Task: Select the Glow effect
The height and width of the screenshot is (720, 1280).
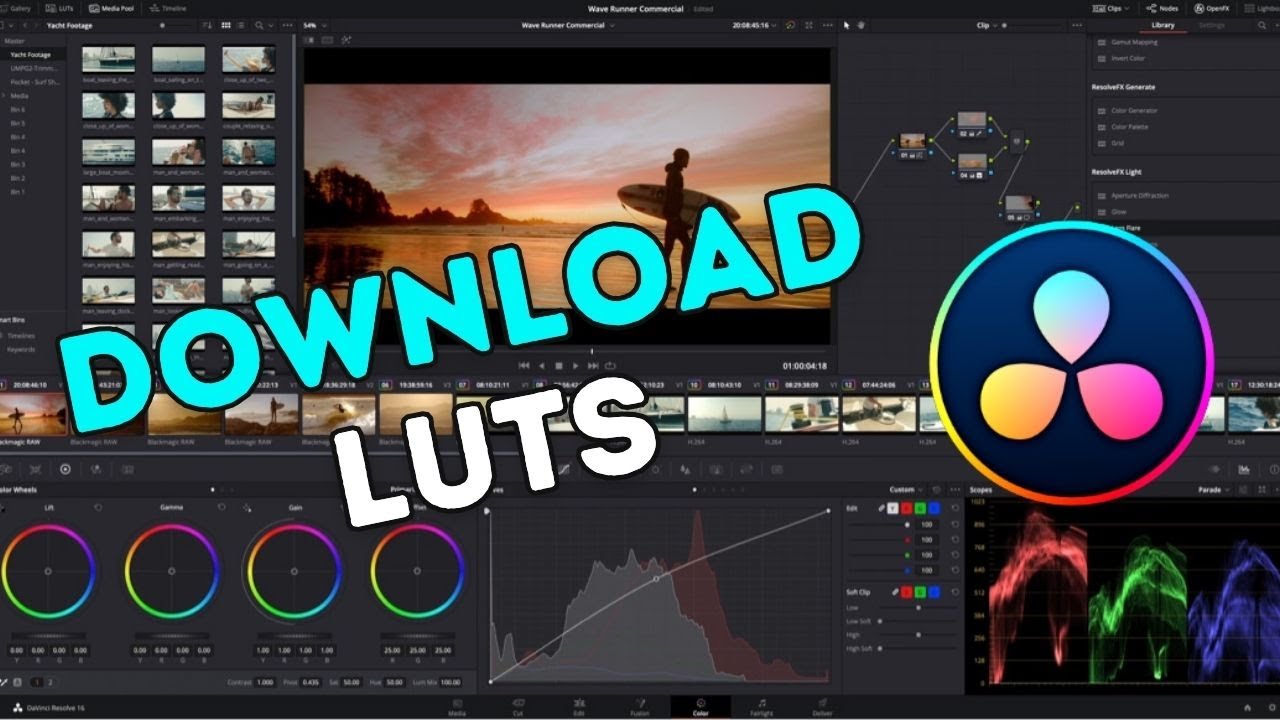Action: coord(1117,212)
